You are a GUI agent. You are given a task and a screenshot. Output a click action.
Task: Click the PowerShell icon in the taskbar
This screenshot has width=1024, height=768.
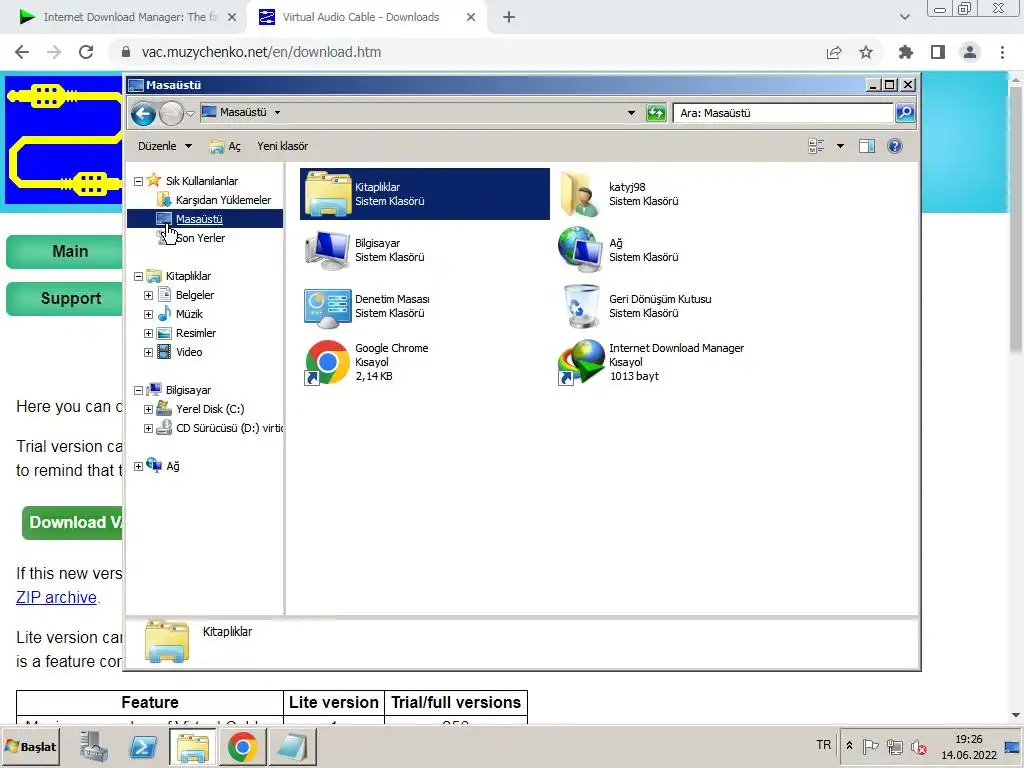[x=143, y=747]
